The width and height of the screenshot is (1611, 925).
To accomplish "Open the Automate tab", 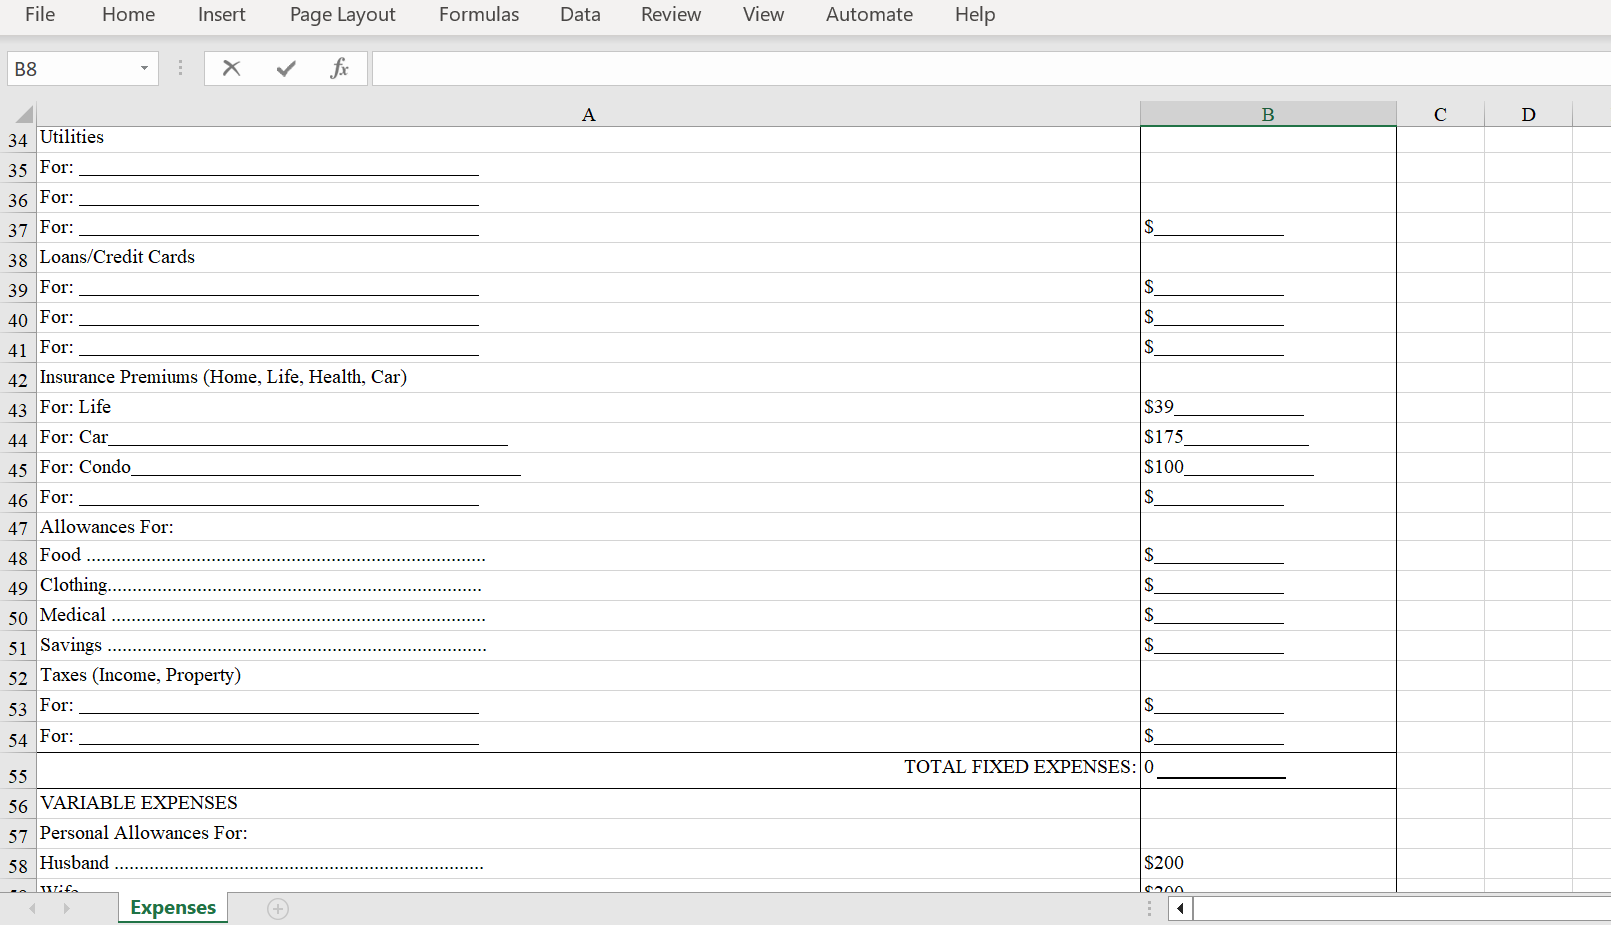I will (x=869, y=15).
